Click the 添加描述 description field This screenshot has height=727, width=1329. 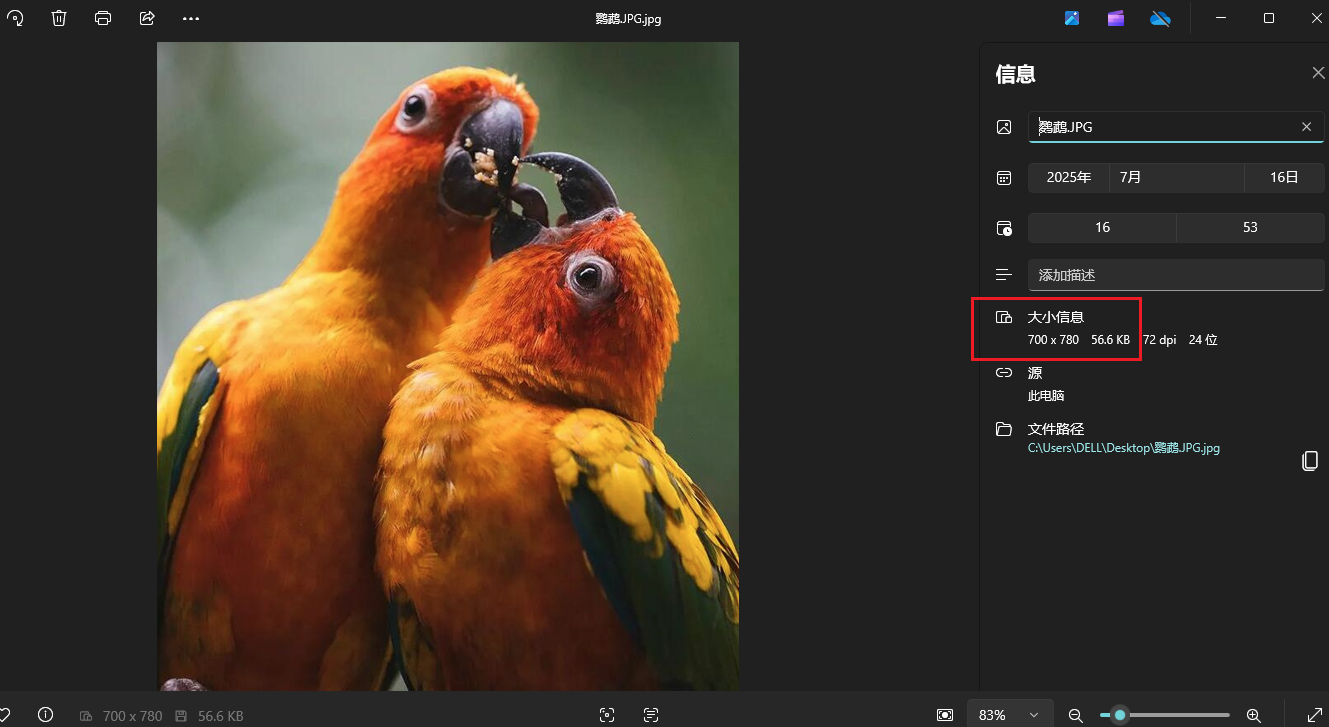[1176, 275]
